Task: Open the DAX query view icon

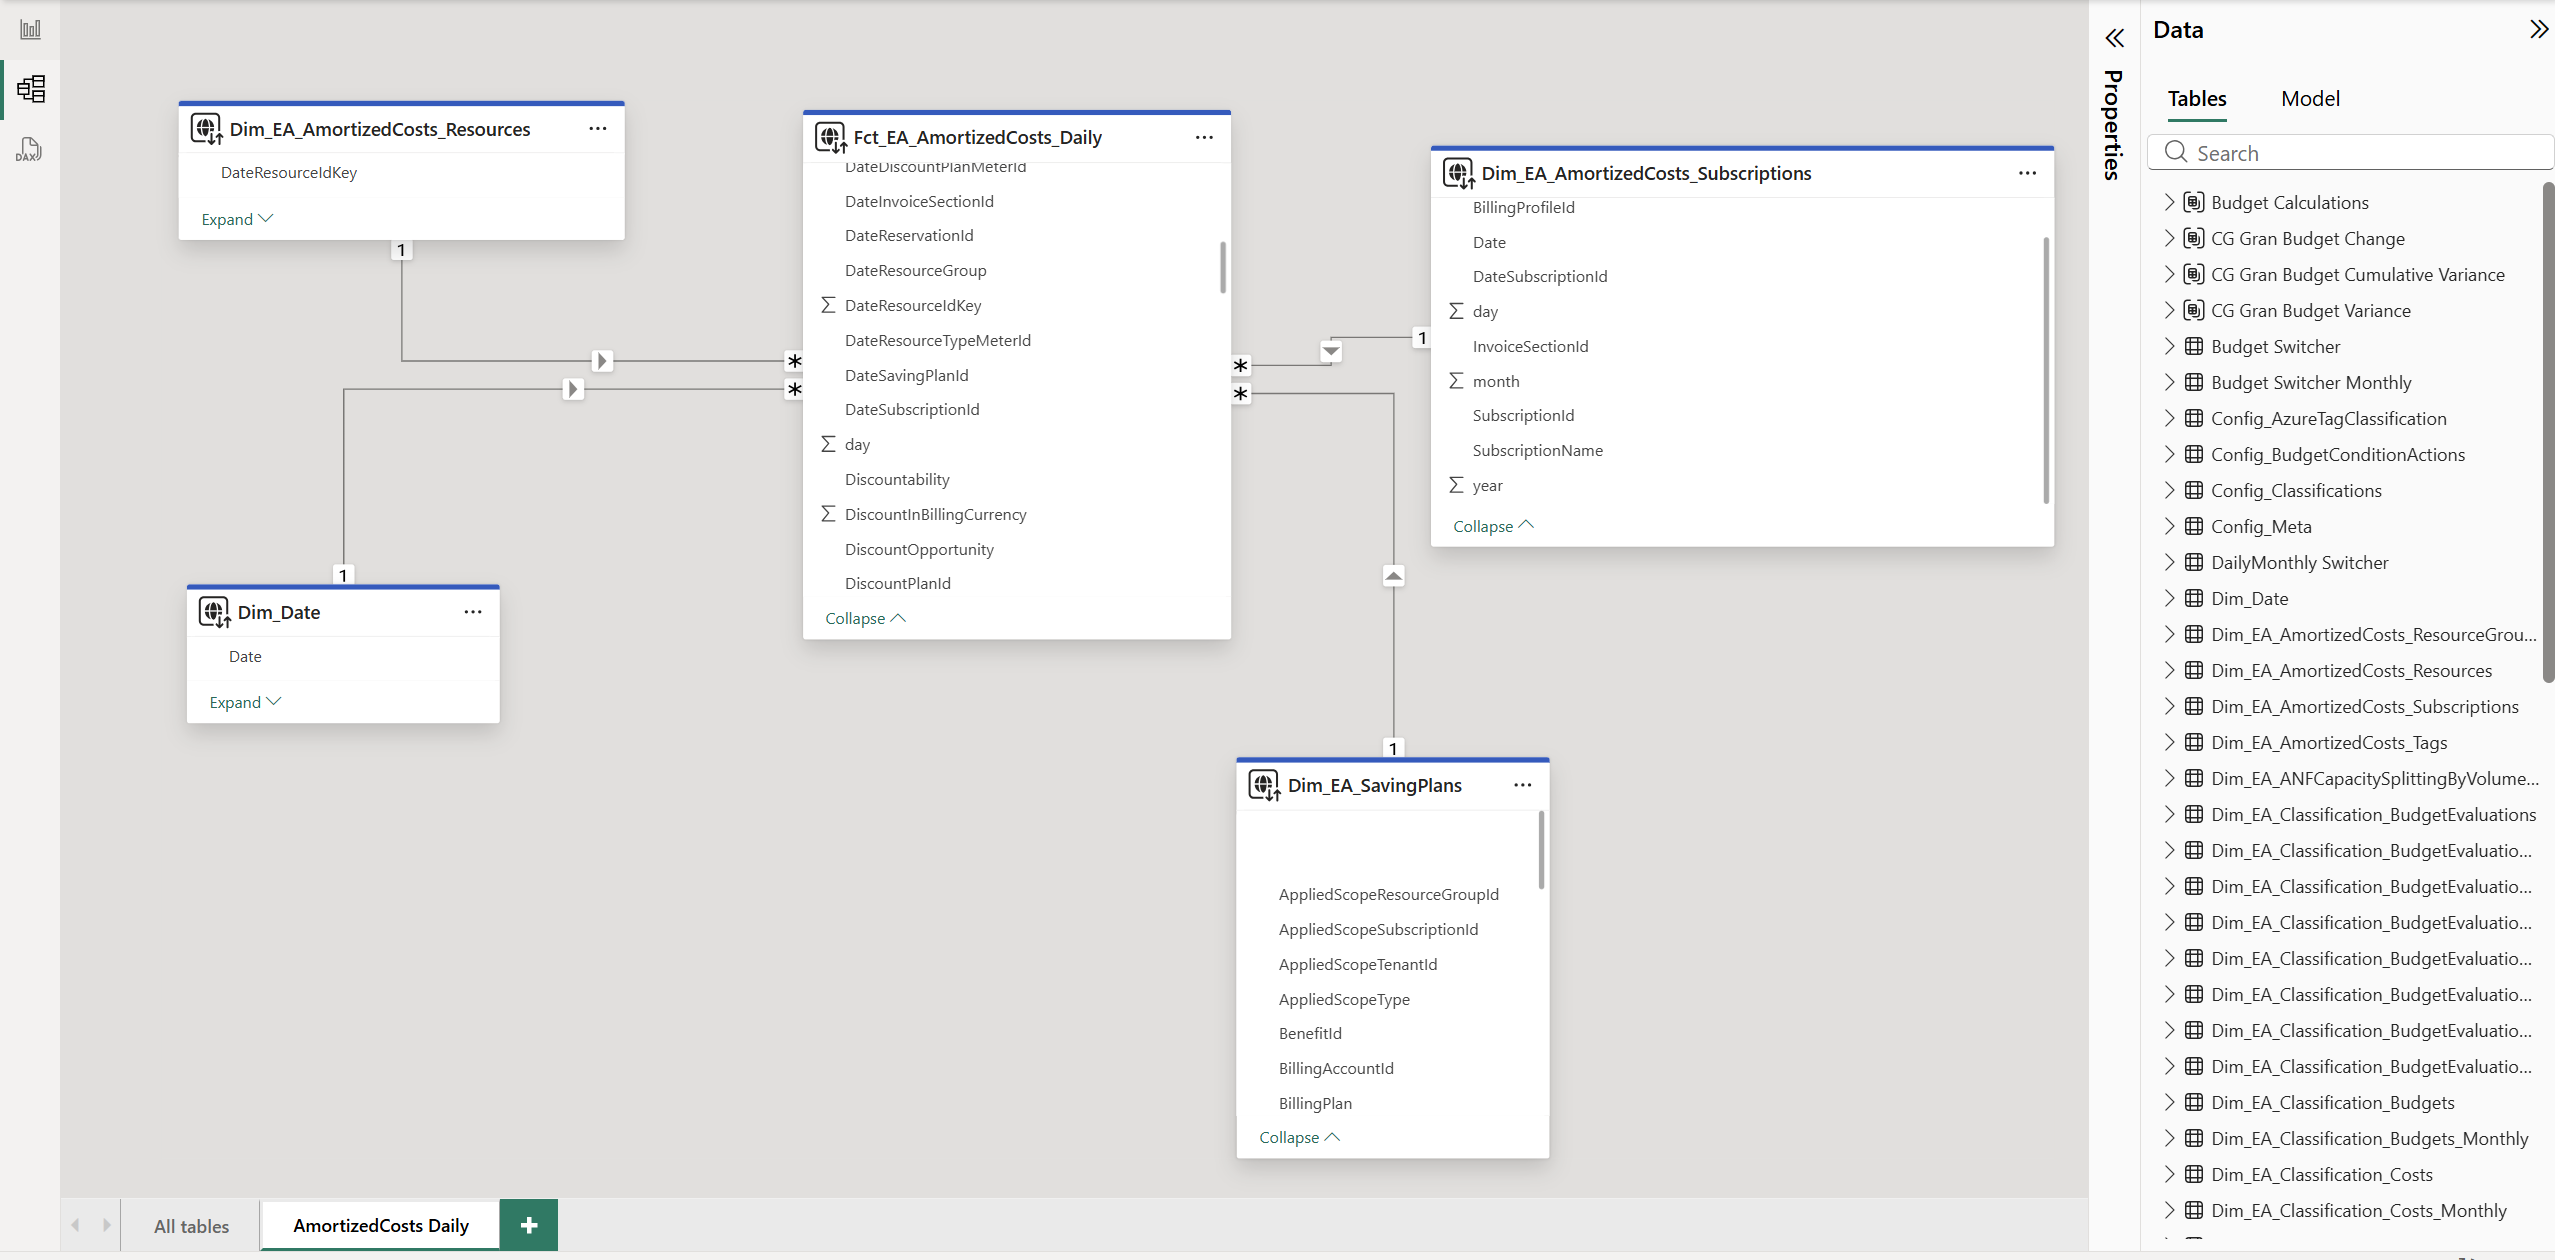Action: coord(30,149)
